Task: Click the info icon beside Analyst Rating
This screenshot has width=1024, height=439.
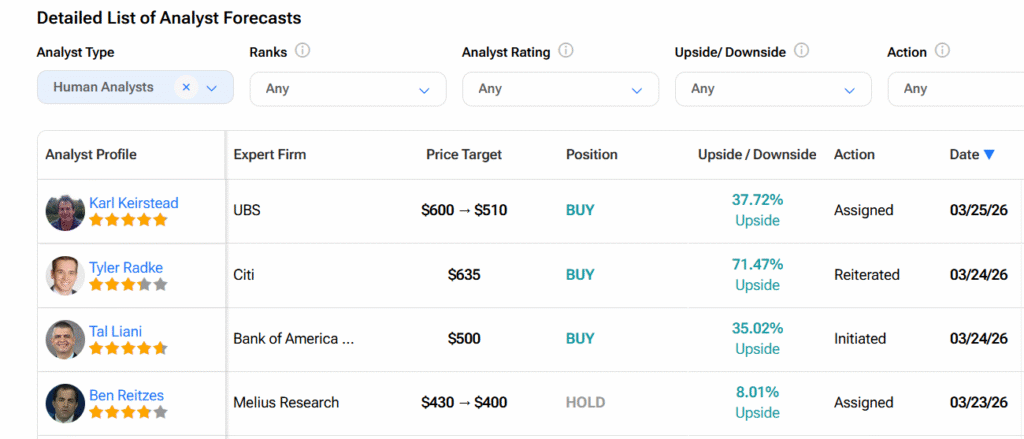Action: [566, 51]
